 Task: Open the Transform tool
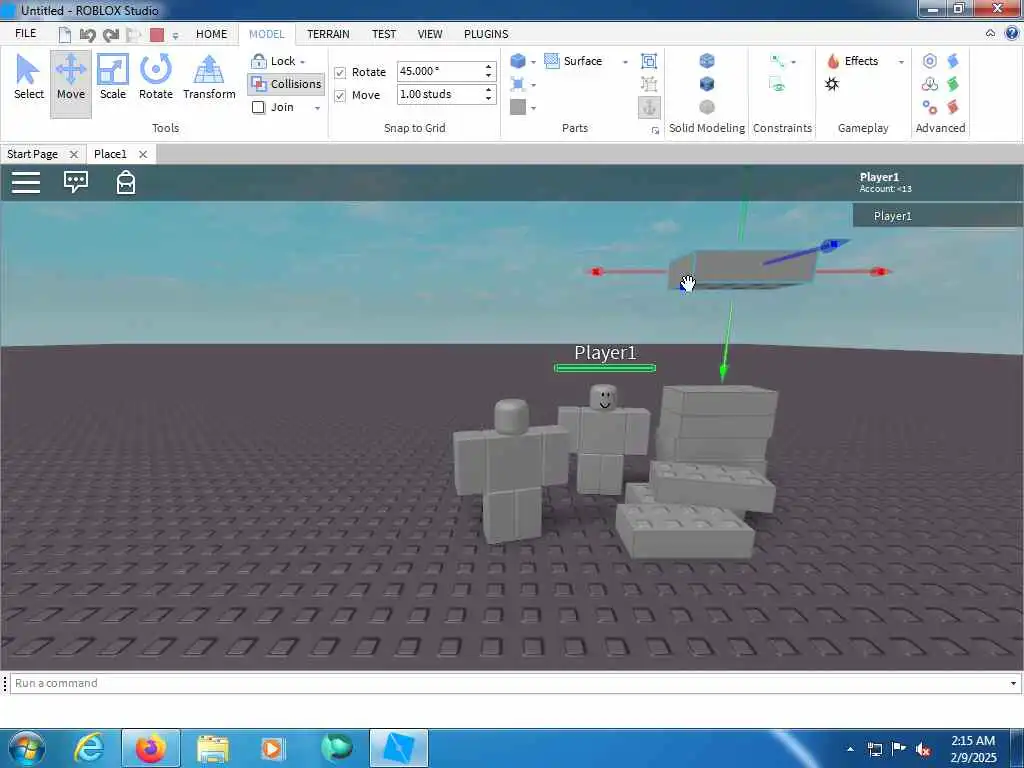tap(209, 78)
